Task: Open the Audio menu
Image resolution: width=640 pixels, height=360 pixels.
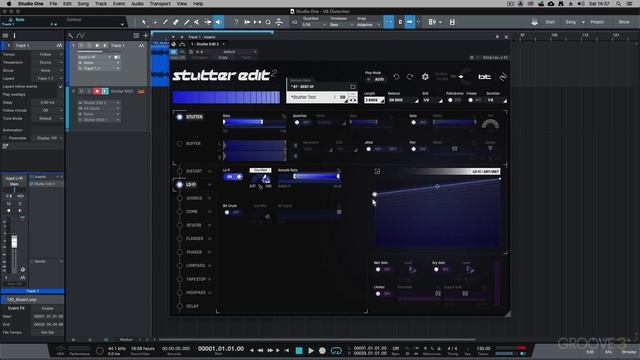Action: [x=137, y=4]
